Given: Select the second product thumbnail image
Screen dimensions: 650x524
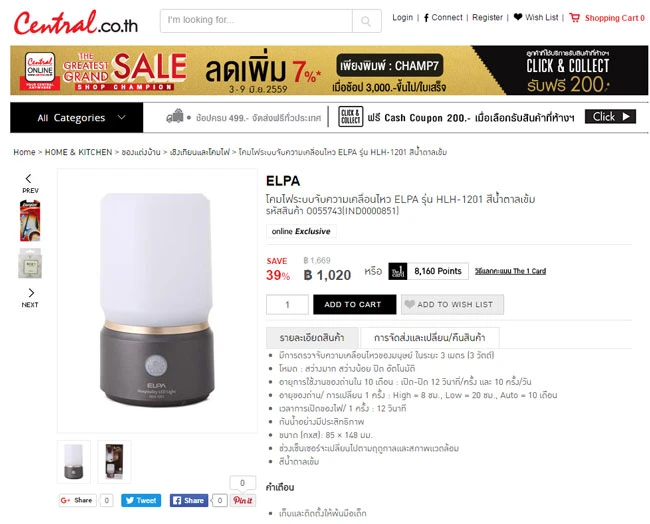Looking at the screenshot, I should (x=114, y=462).
